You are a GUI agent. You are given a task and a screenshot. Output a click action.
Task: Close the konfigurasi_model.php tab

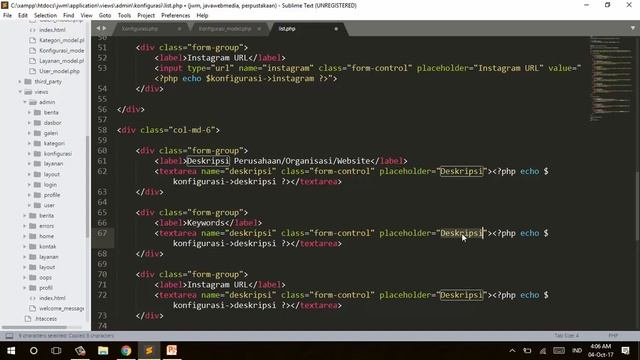pos(259,29)
